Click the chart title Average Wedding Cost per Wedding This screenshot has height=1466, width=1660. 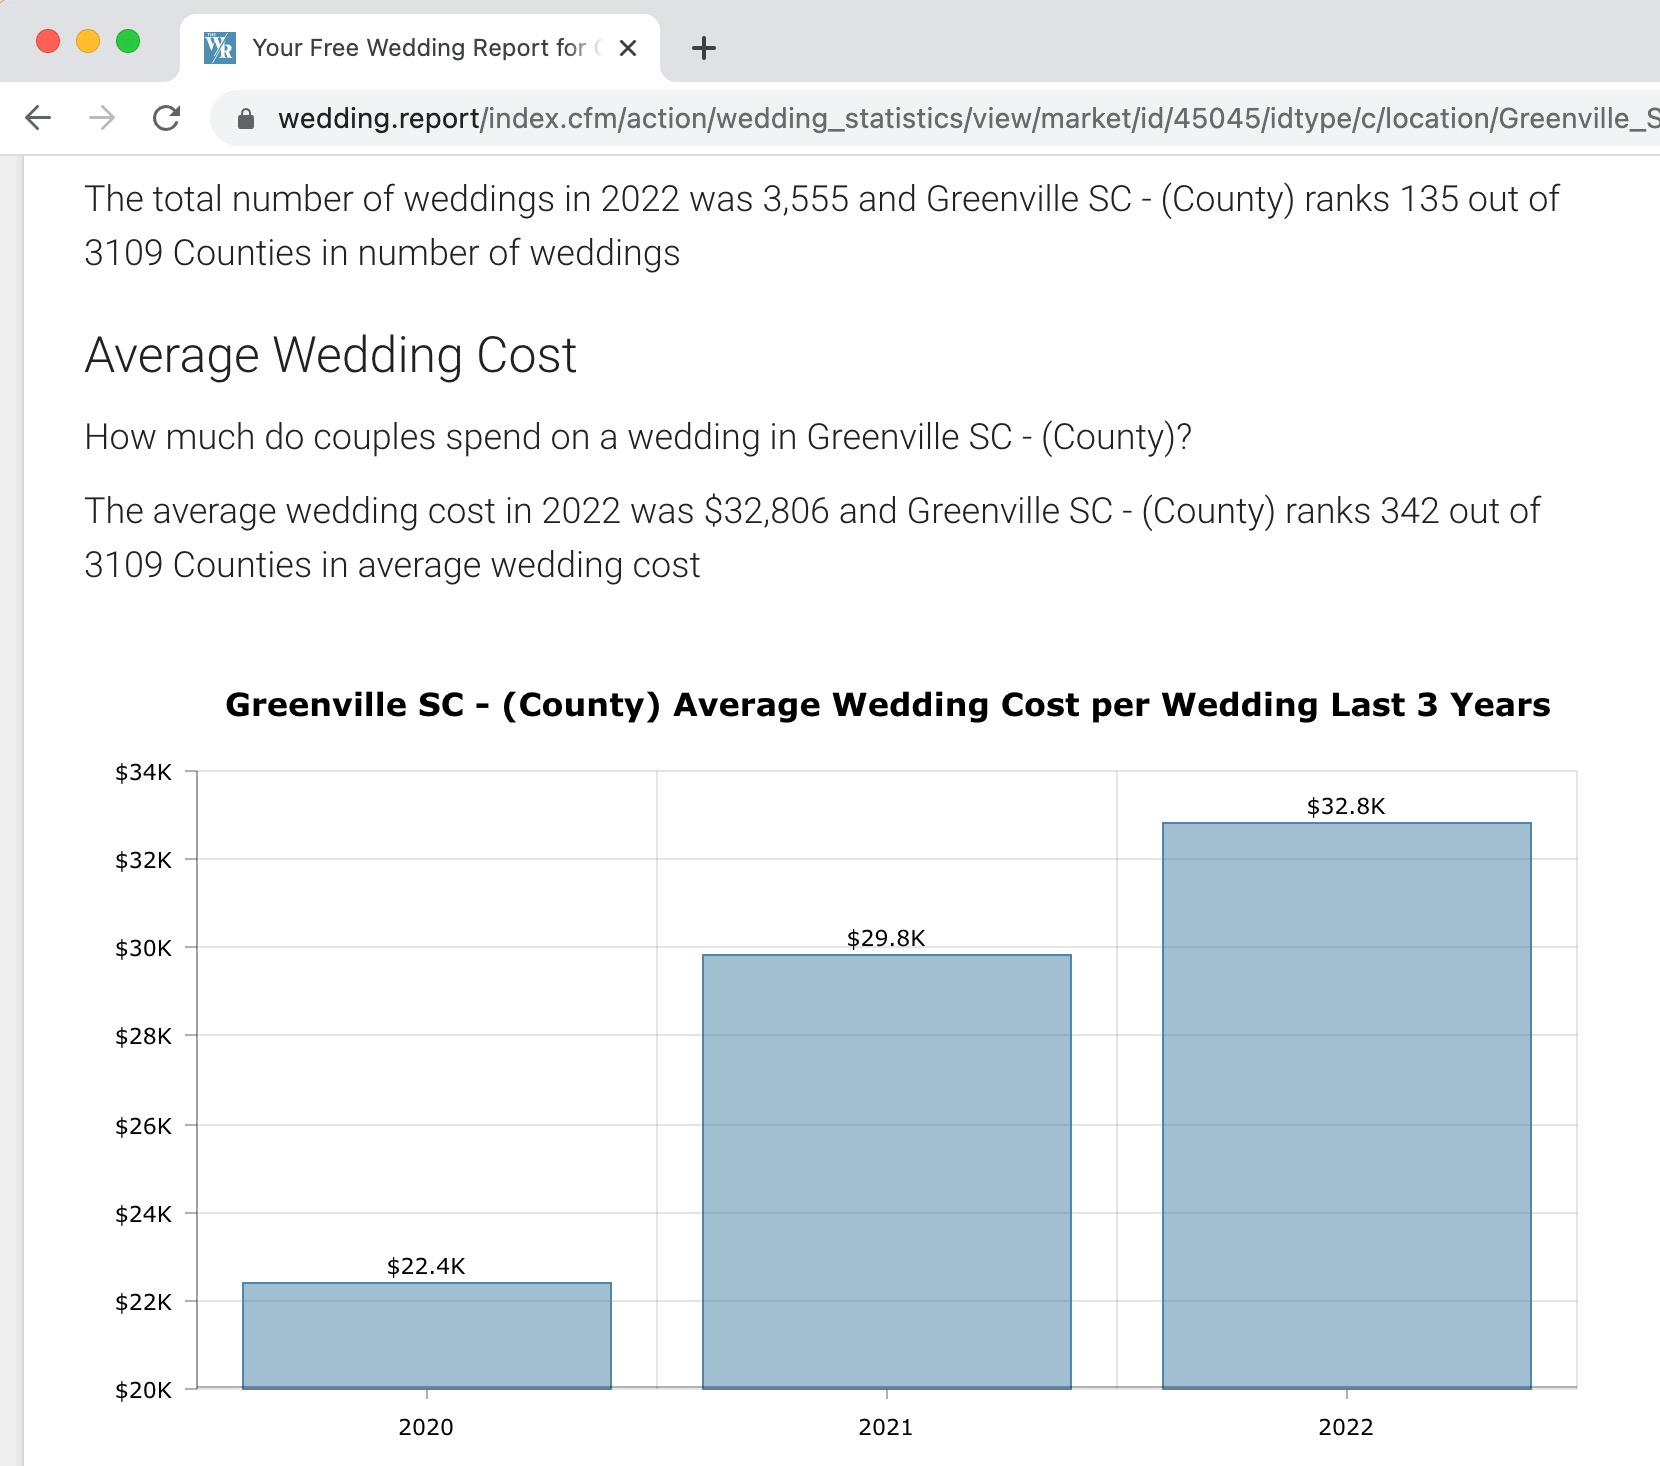click(888, 705)
